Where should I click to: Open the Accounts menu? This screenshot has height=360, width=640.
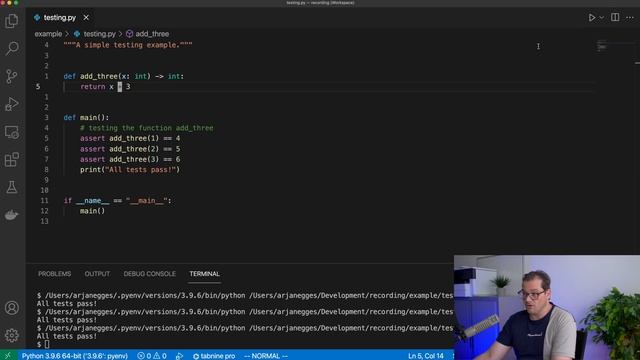11,308
